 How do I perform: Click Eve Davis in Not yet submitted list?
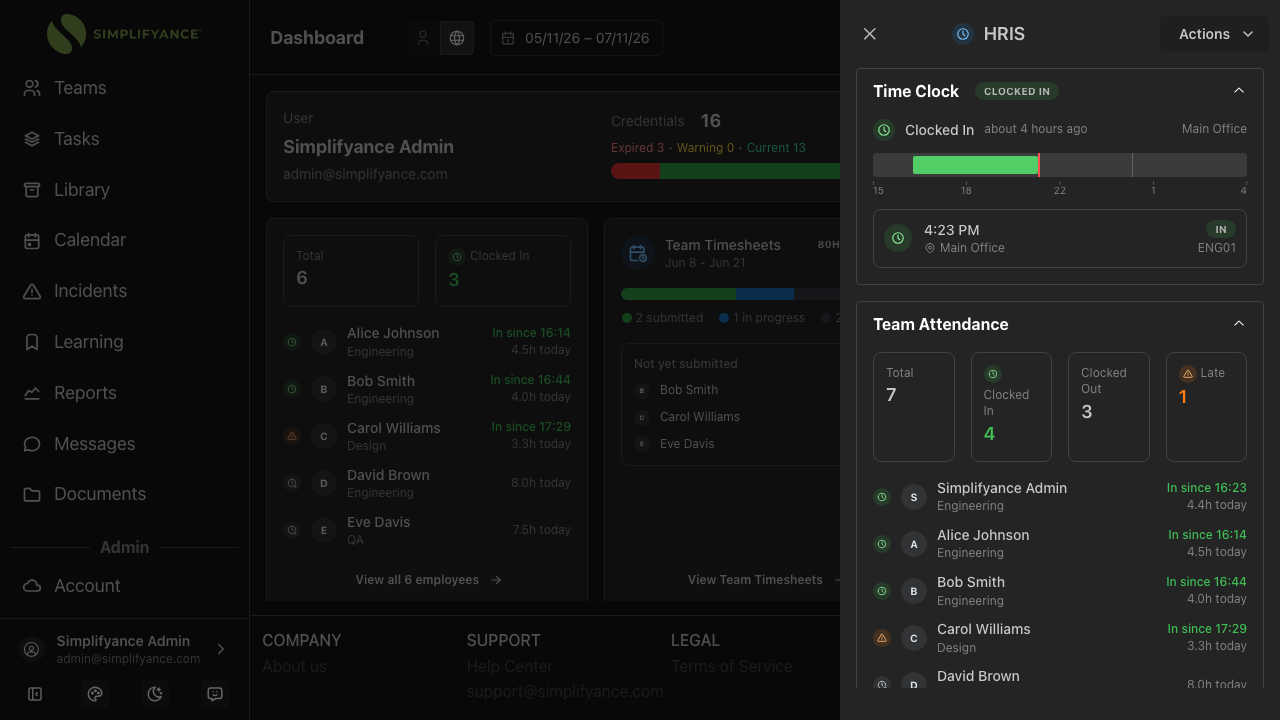click(x=687, y=444)
